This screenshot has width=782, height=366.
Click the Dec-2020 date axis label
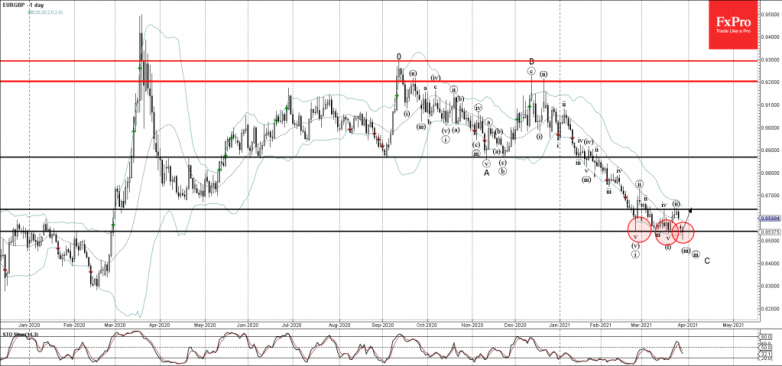pyautogui.click(x=515, y=324)
